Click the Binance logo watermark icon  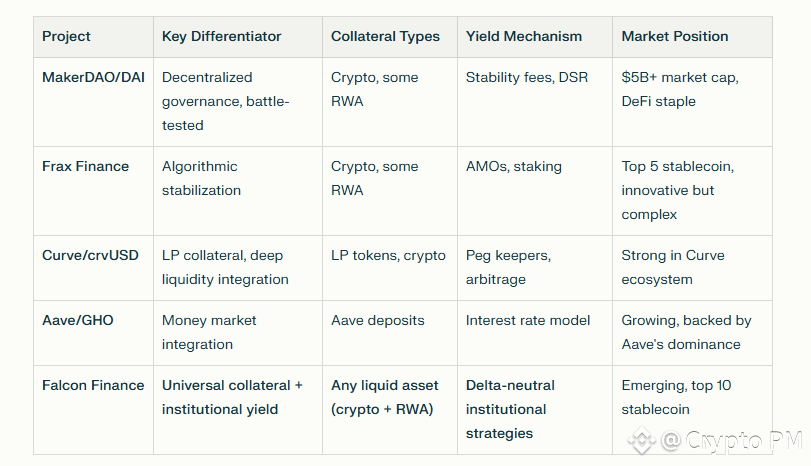pos(640,439)
